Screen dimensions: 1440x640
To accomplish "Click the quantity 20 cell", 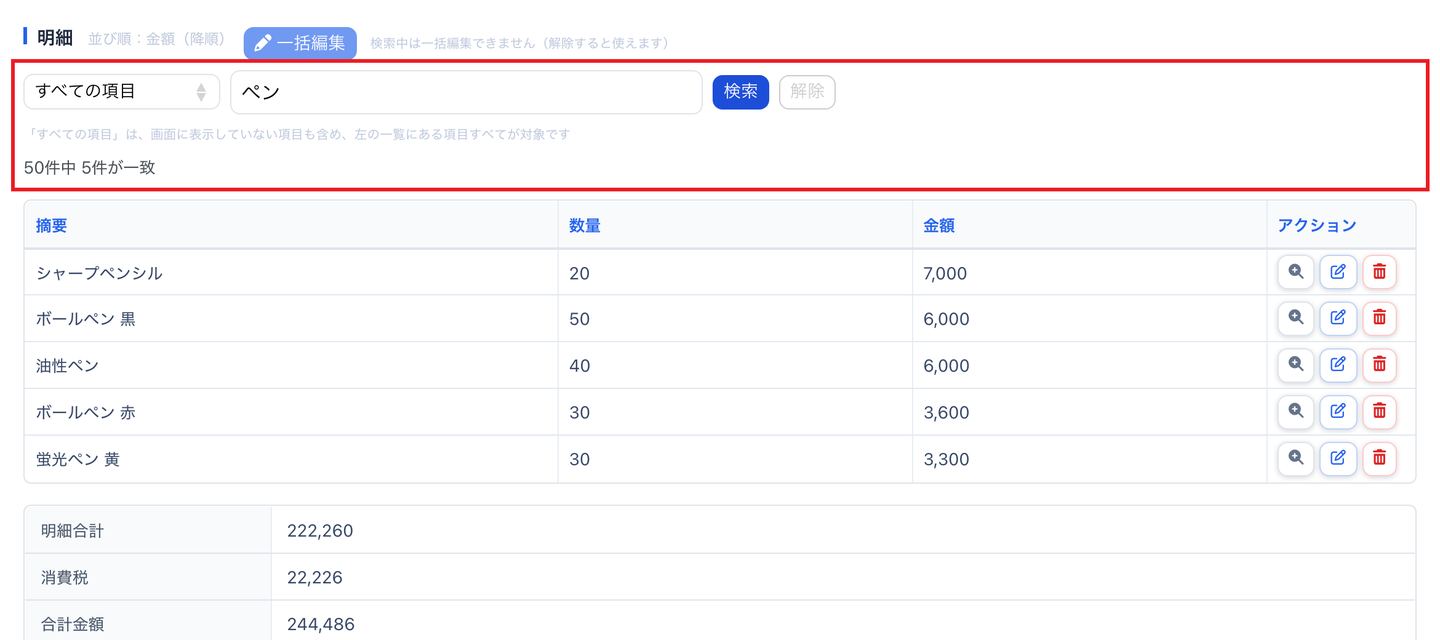I will [x=735, y=273].
